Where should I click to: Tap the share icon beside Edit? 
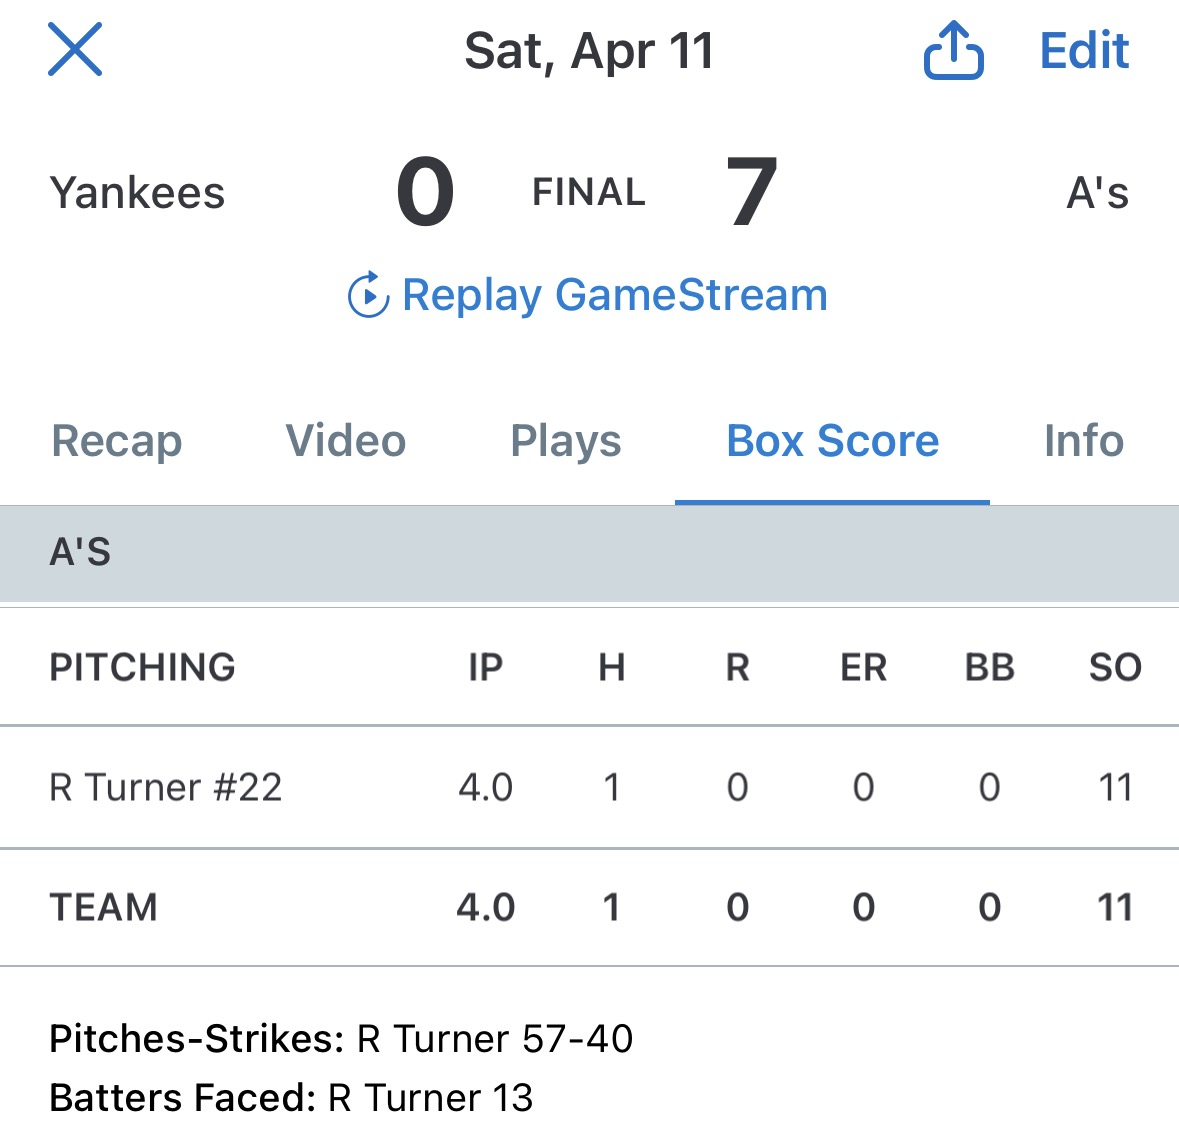point(953,51)
